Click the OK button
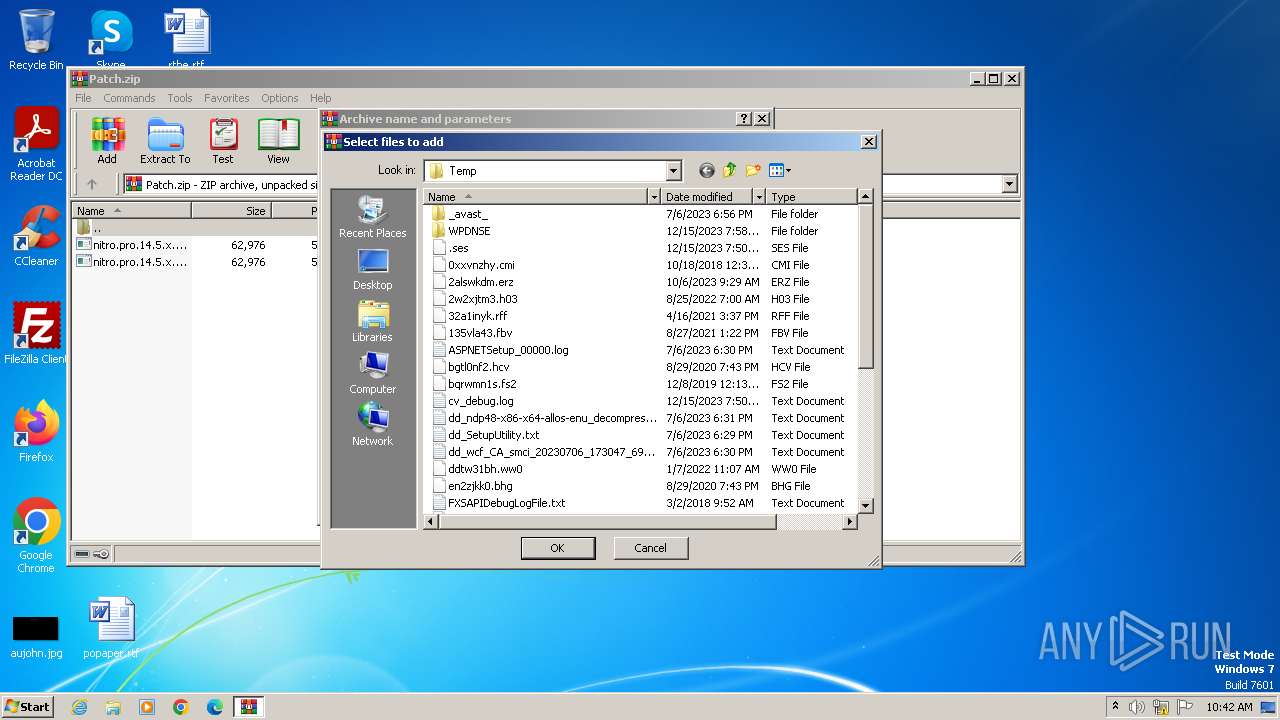Screen dimensions: 1280x720 (558, 548)
